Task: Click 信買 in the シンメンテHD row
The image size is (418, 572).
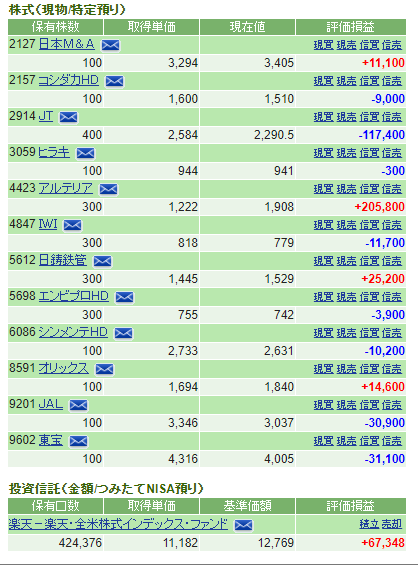Action: 369,333
